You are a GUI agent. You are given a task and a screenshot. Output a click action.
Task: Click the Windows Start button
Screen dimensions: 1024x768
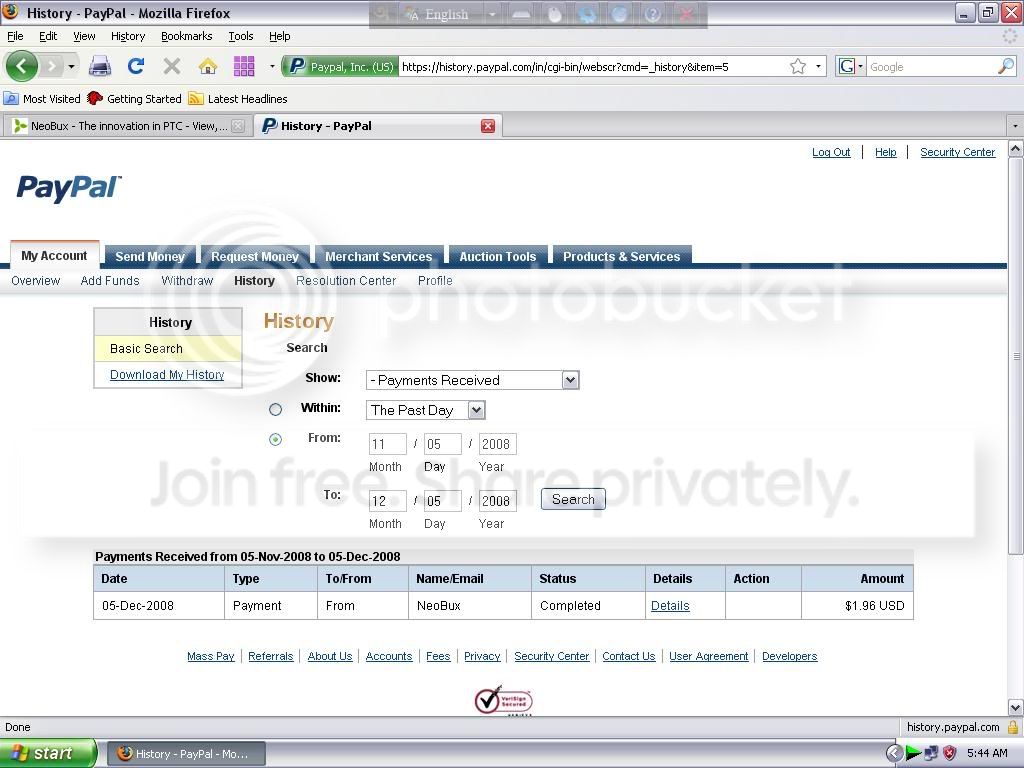pyautogui.click(x=48, y=753)
